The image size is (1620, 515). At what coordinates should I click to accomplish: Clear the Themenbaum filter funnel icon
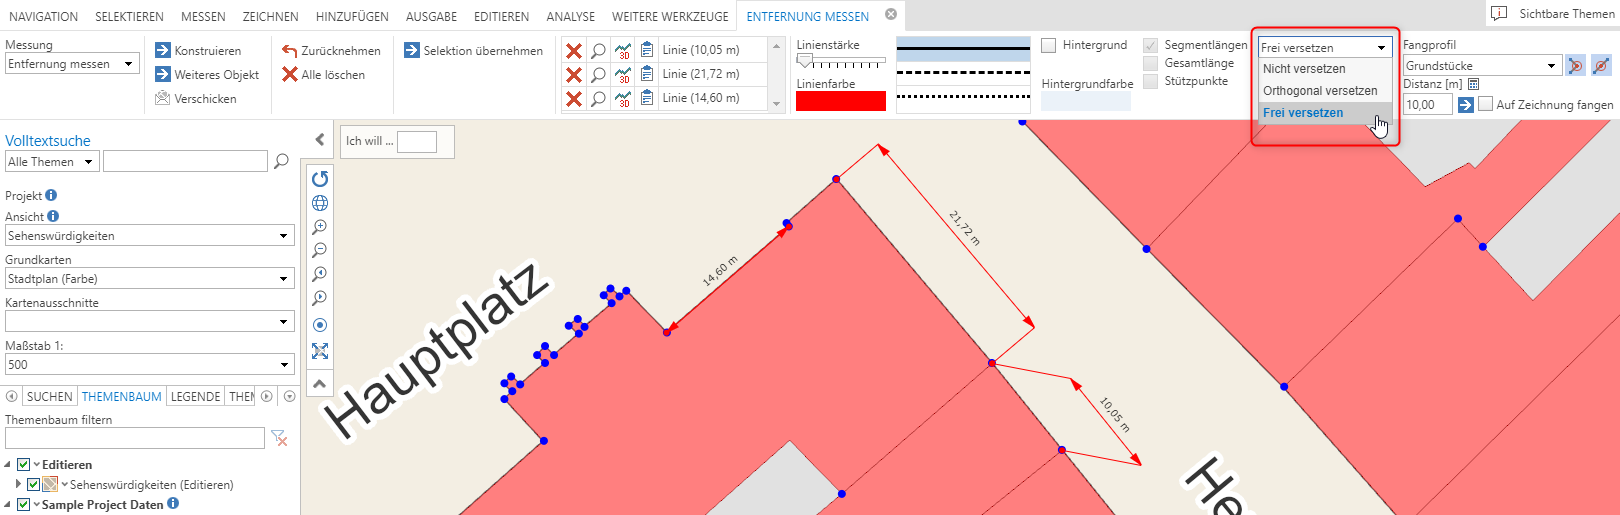279,438
